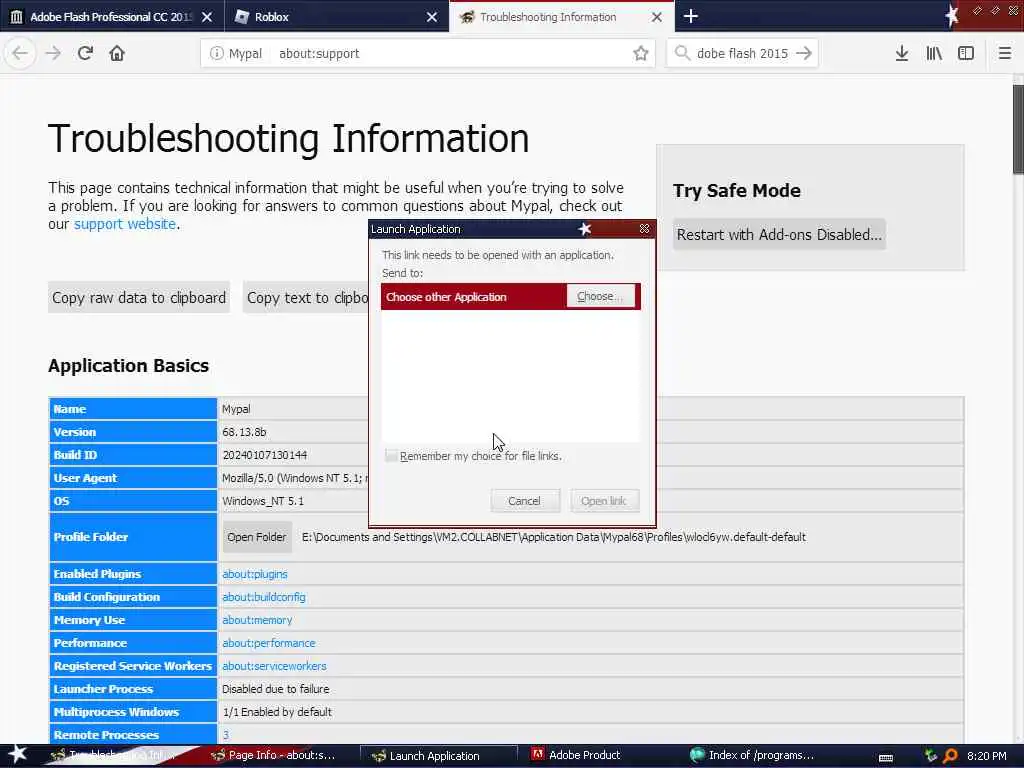Click the search box with dobe flash 2015
This screenshot has width=1024, height=768.
coord(743,54)
